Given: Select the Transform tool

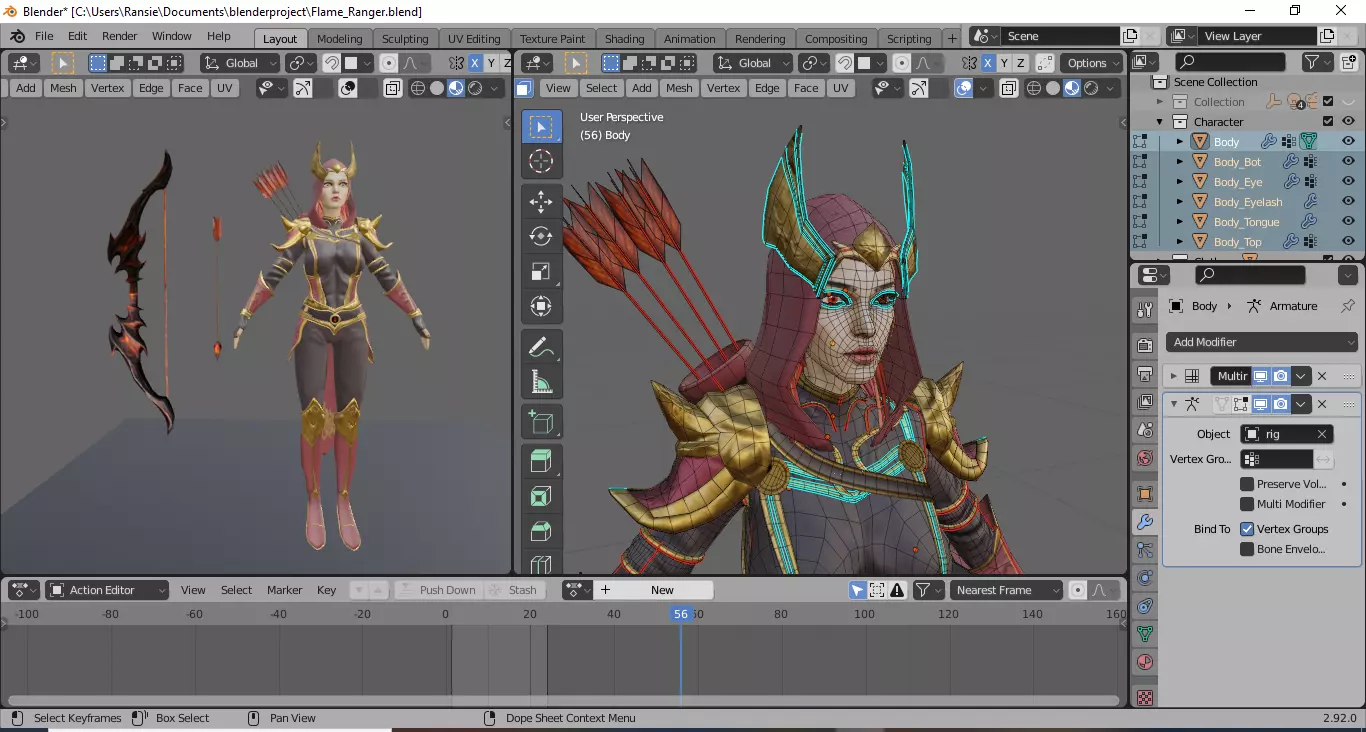Looking at the screenshot, I should point(541,306).
